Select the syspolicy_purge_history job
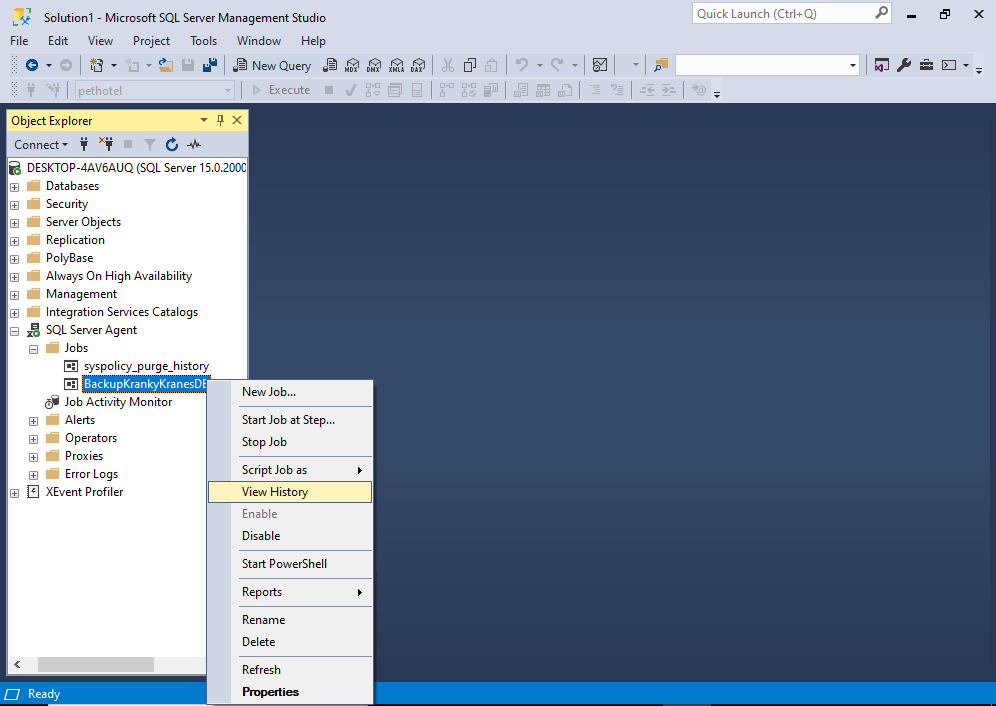This screenshot has width=996, height=706. [146, 365]
